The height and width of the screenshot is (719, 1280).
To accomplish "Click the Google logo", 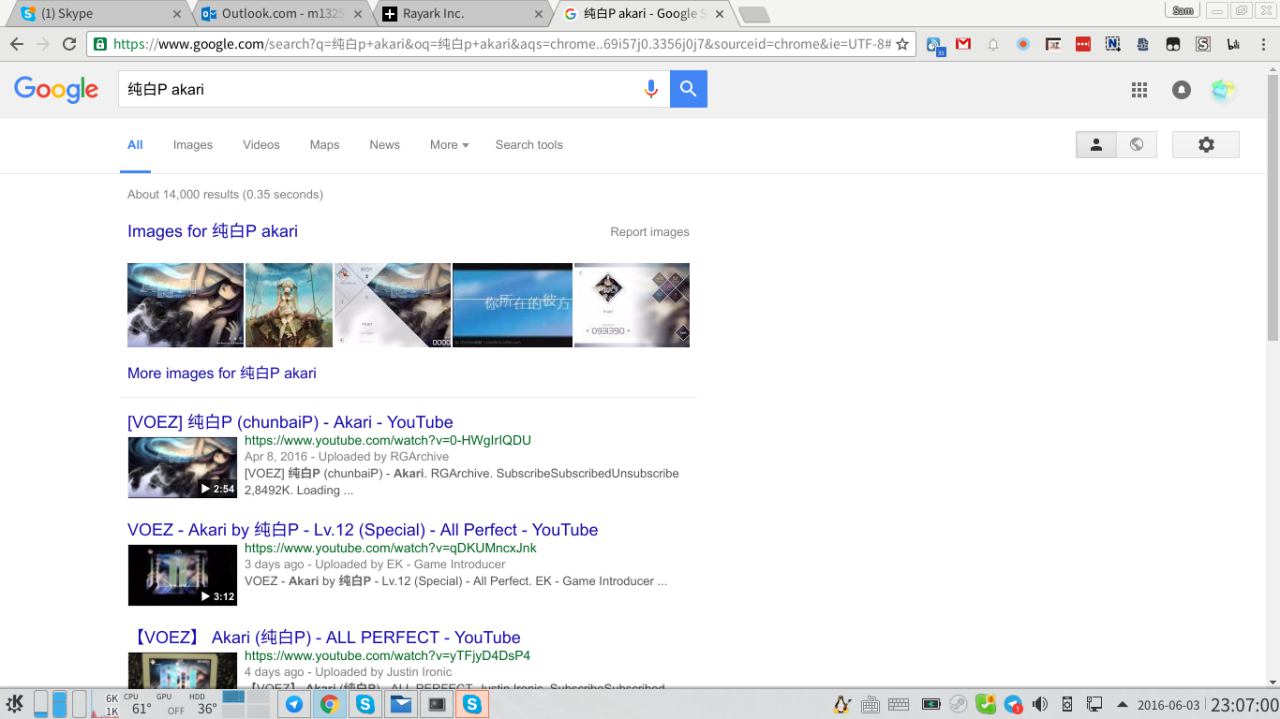I will pyautogui.click(x=56, y=89).
